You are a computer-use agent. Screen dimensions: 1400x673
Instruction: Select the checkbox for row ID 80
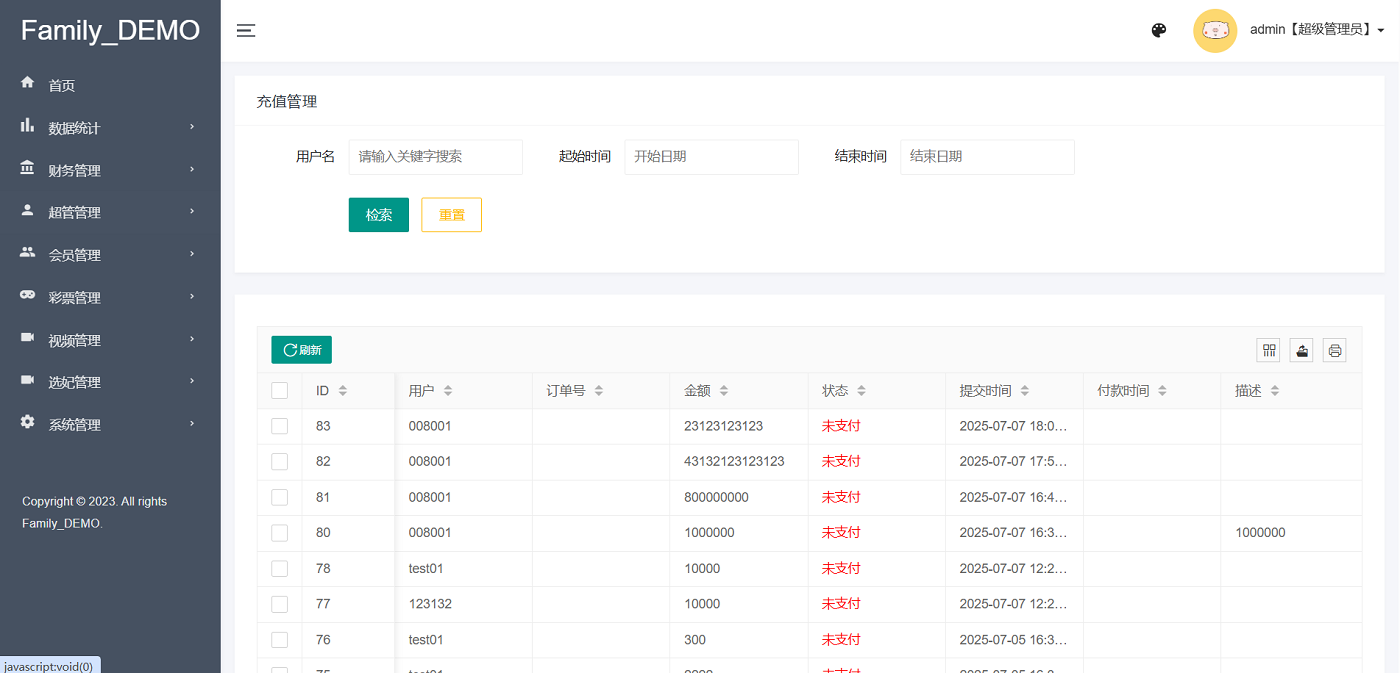click(x=280, y=533)
